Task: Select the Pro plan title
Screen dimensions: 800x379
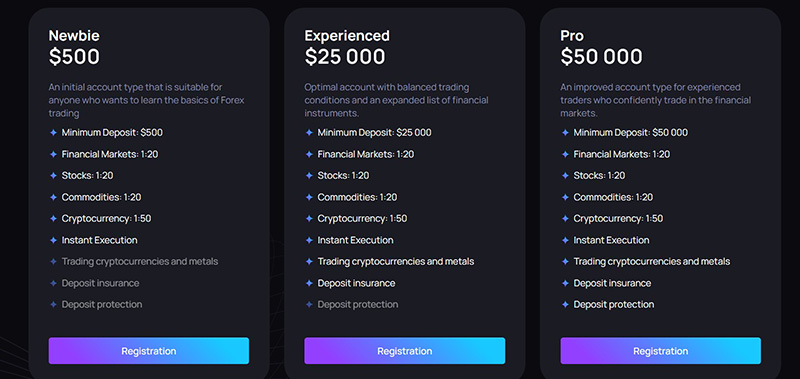Action: pos(572,35)
